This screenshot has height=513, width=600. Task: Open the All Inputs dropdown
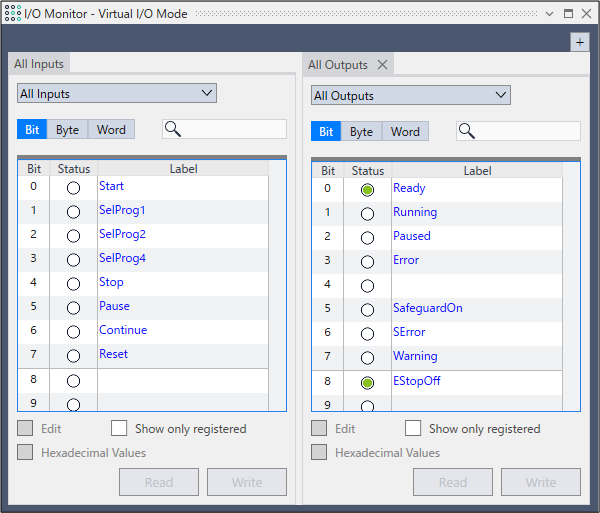117,93
